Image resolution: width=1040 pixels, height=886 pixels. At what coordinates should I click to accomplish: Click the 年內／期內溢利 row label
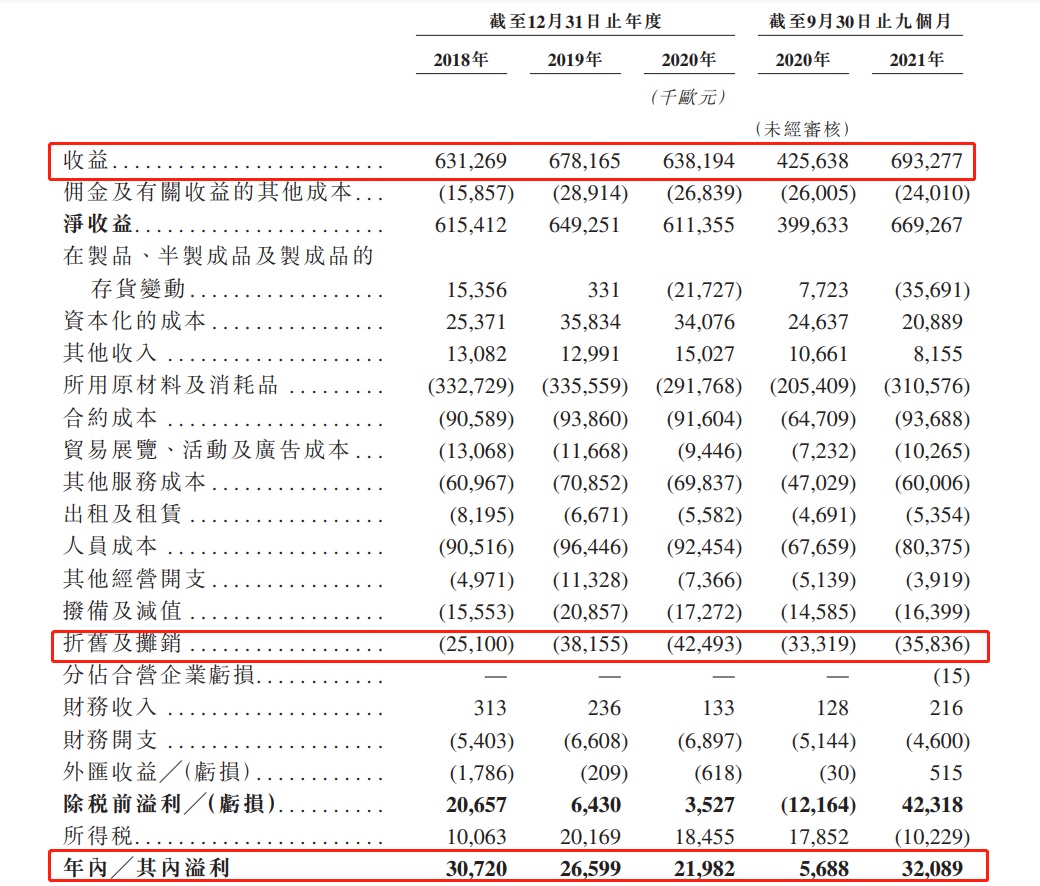tap(147, 867)
